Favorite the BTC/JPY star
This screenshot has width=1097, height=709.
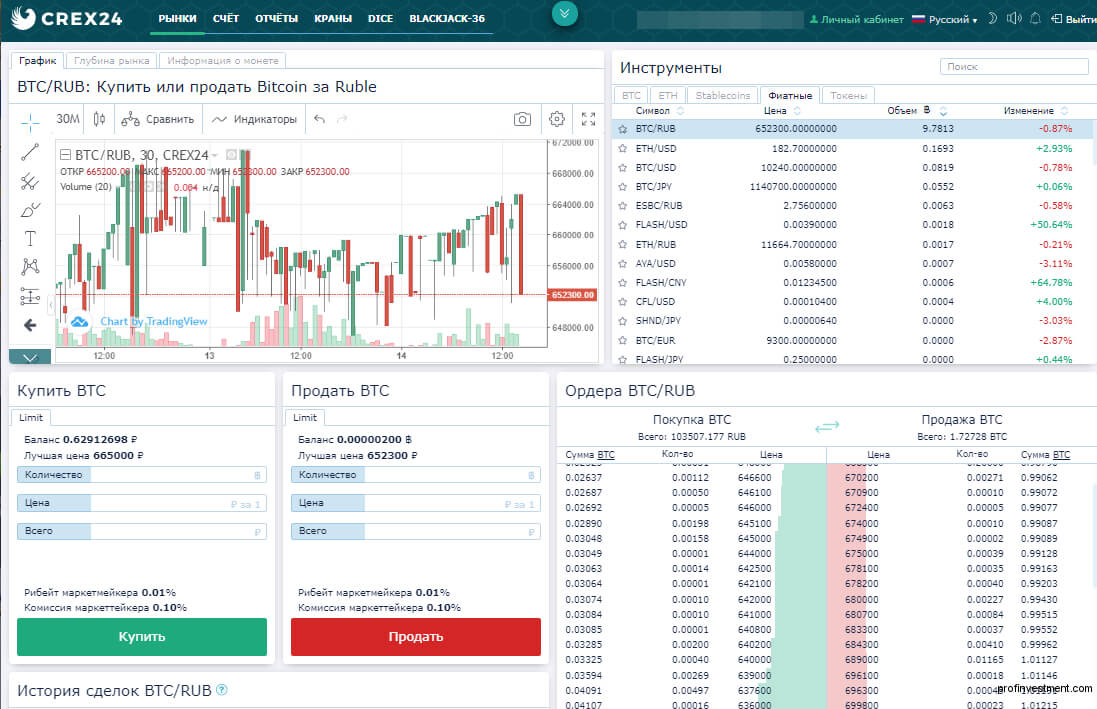pyautogui.click(x=623, y=187)
